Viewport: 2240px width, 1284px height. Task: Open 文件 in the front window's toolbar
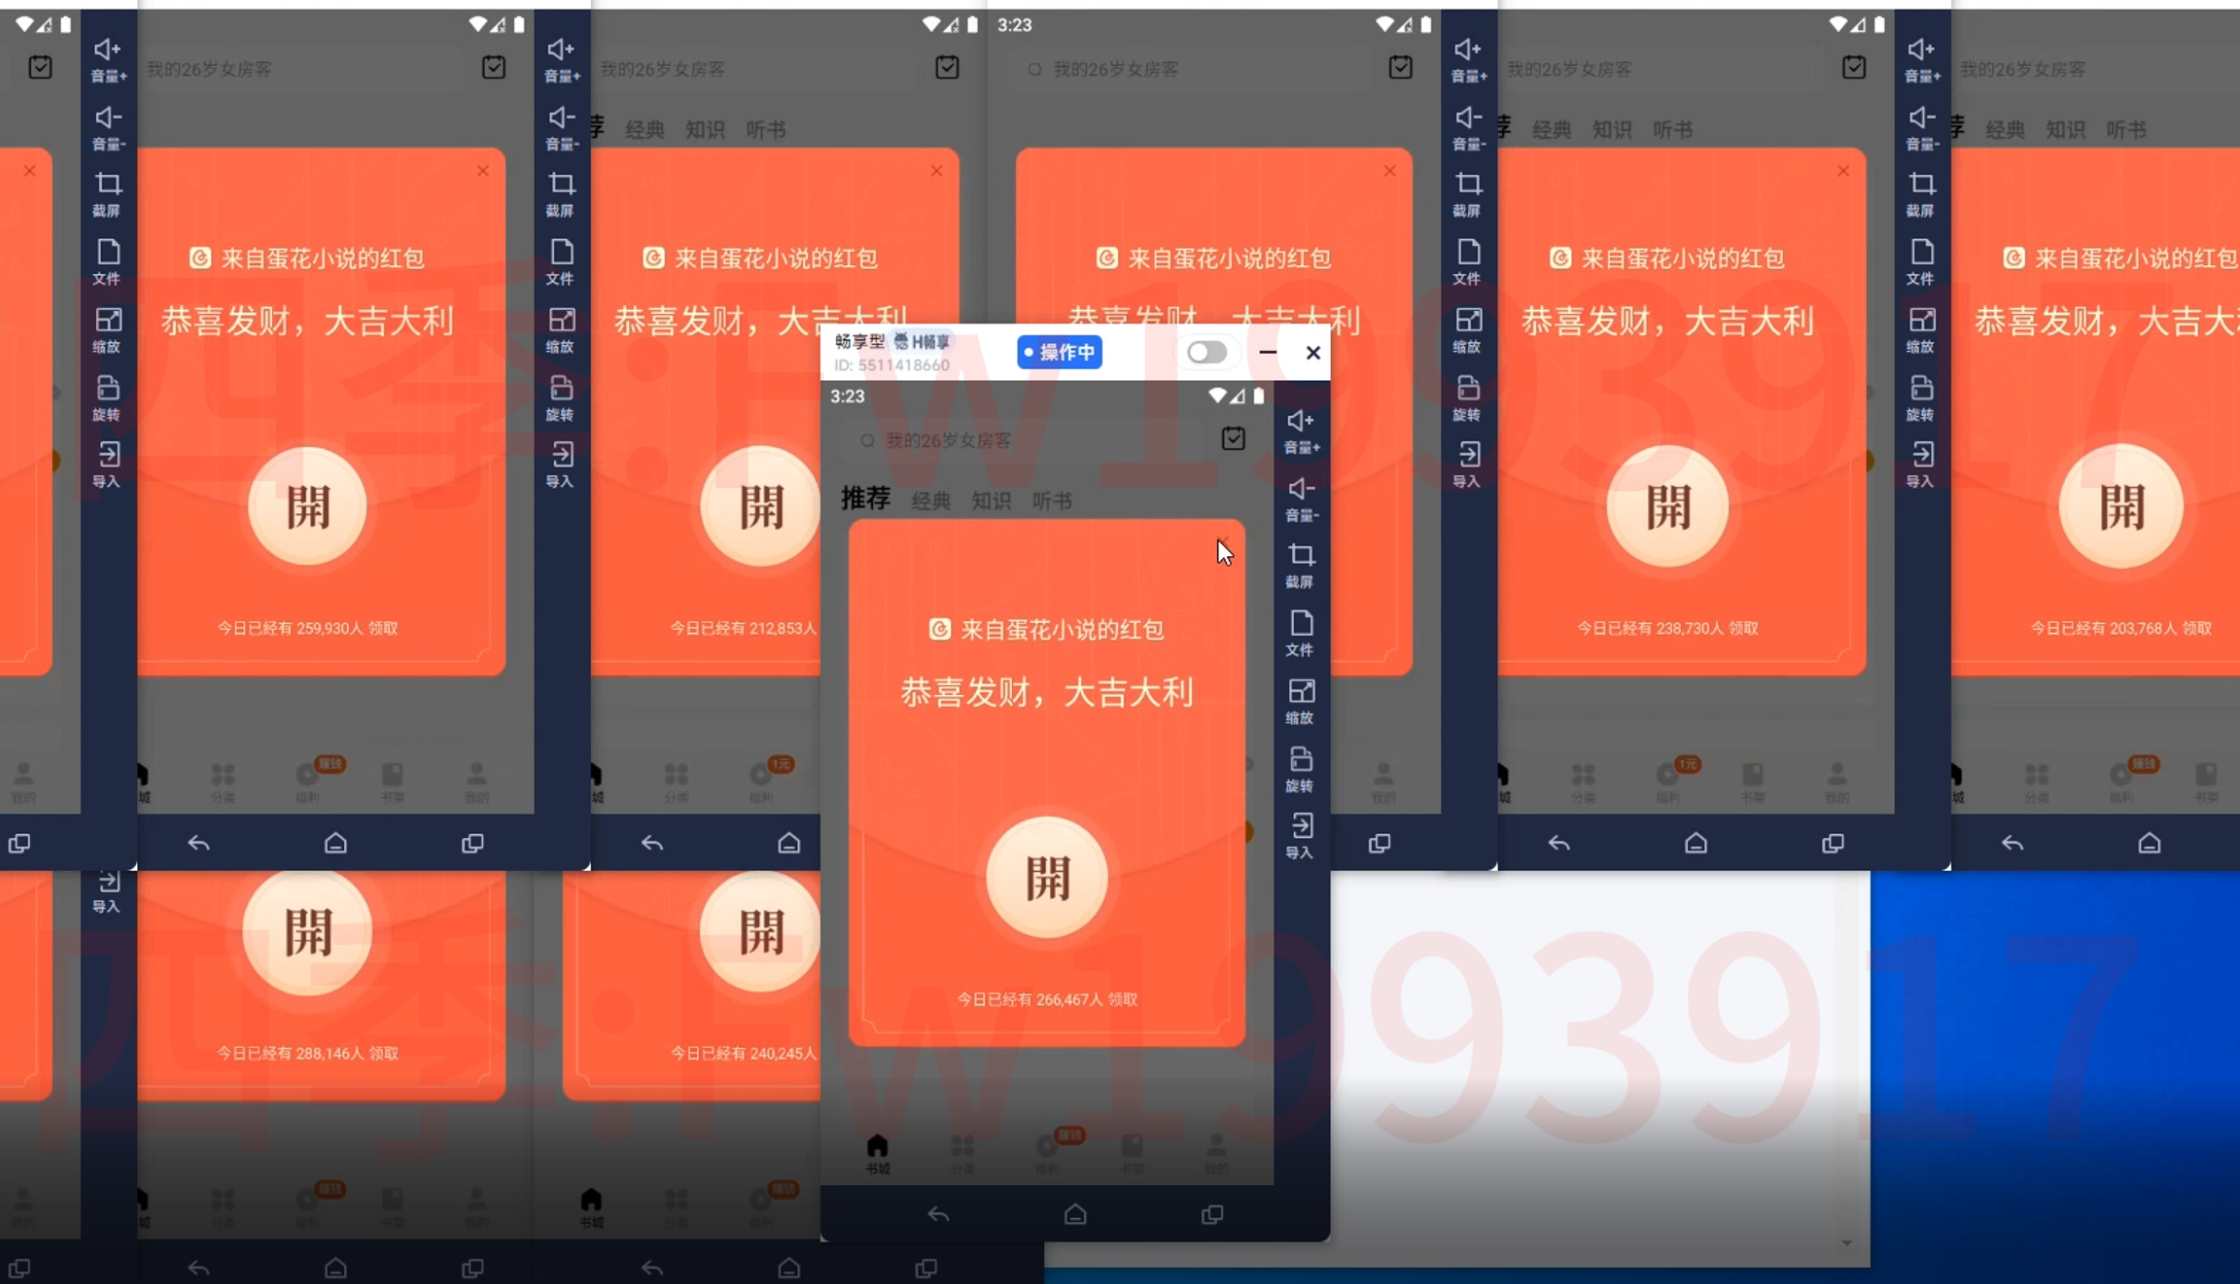tap(1301, 634)
